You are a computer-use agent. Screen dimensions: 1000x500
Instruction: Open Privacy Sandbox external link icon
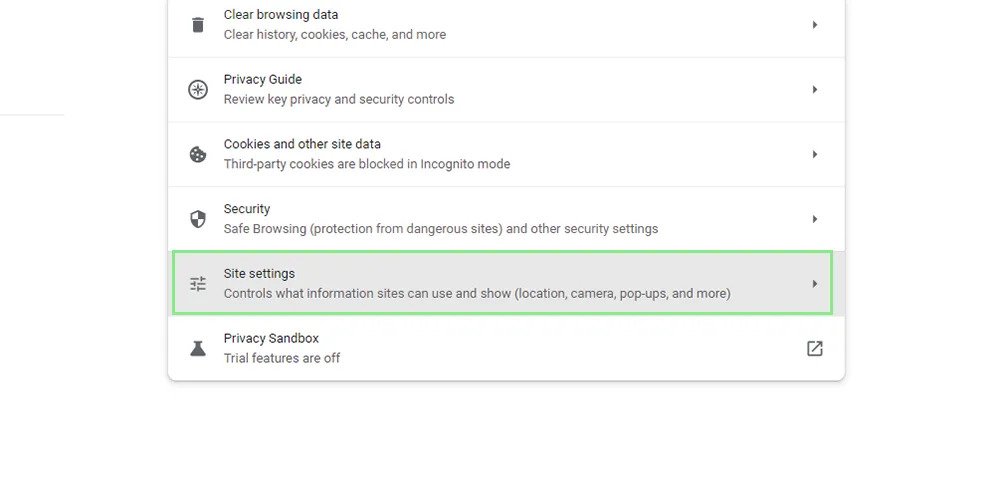815,348
